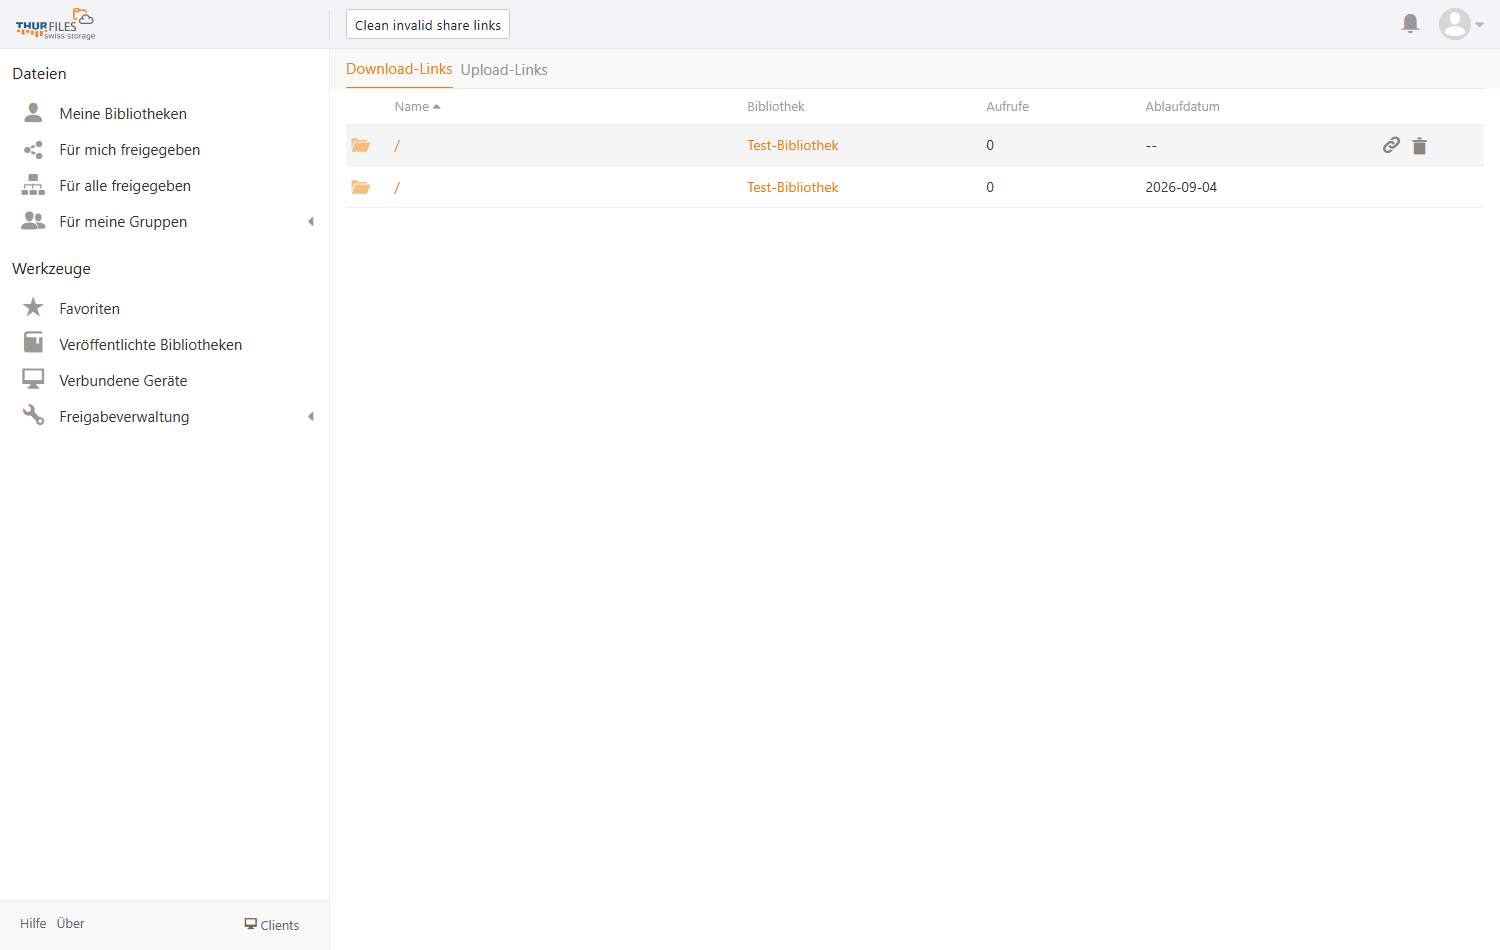This screenshot has height=950, width=1500.
Task: Click the 2026-09-04 expiry date
Action: tap(1181, 187)
